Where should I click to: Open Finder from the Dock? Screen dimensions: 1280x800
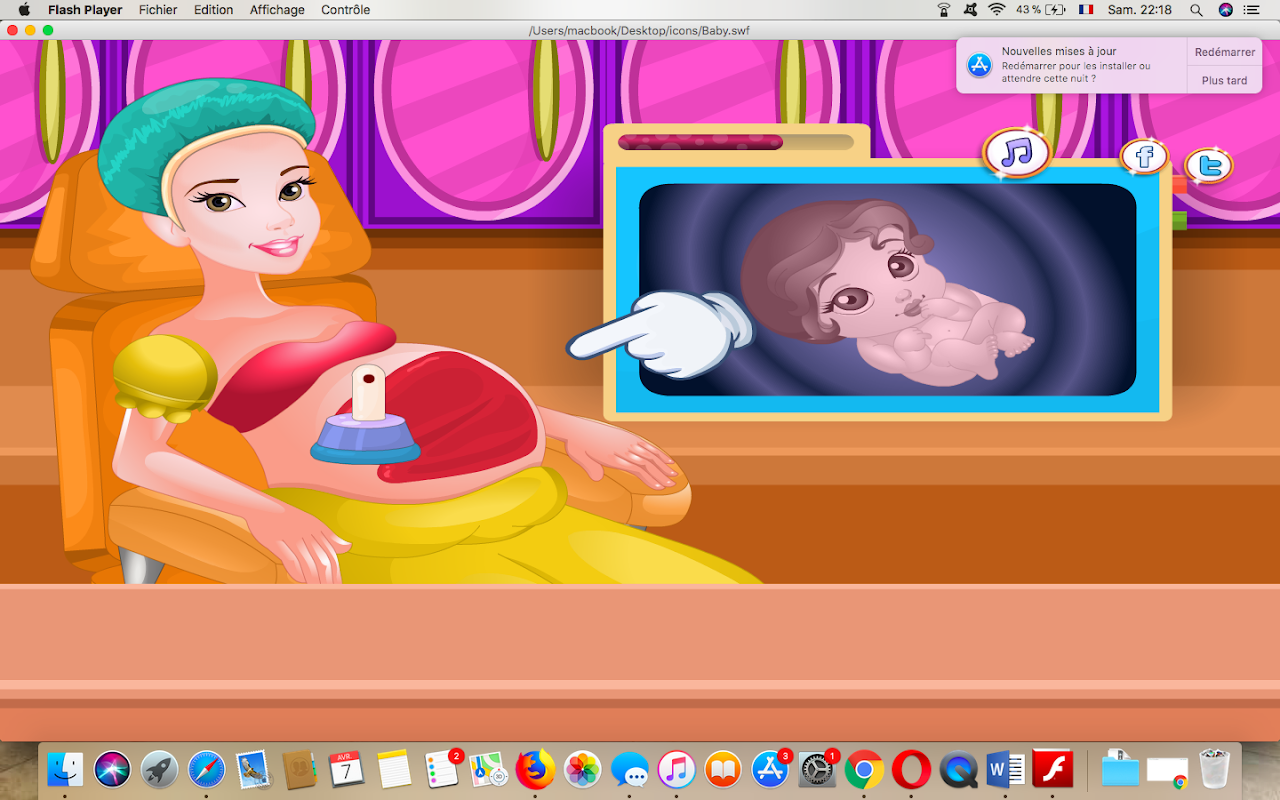(x=65, y=769)
